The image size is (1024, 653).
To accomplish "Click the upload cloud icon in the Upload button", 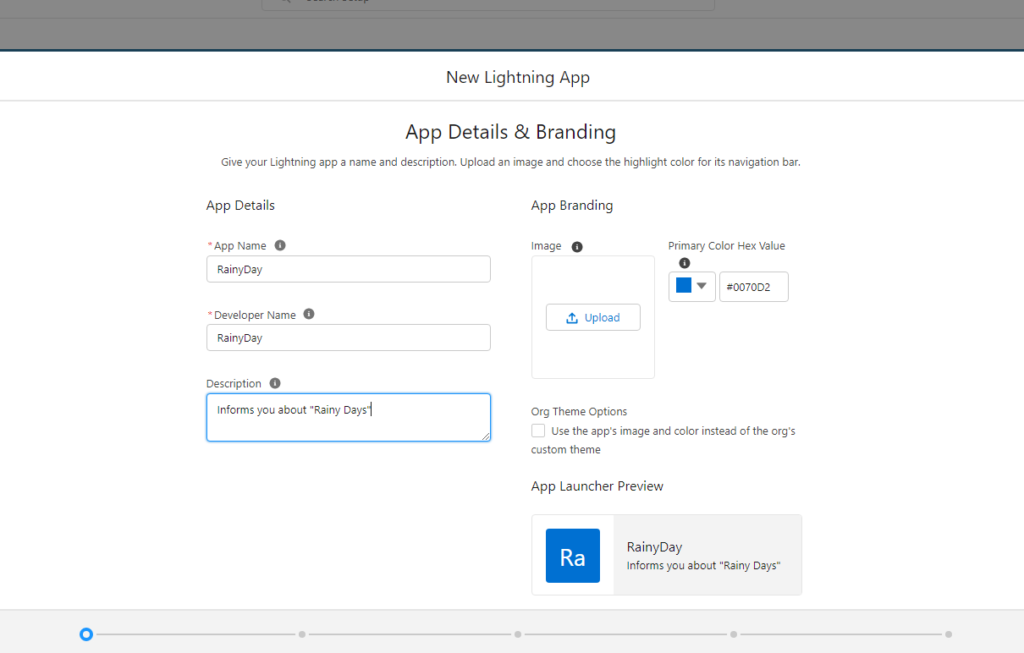I will [572, 317].
